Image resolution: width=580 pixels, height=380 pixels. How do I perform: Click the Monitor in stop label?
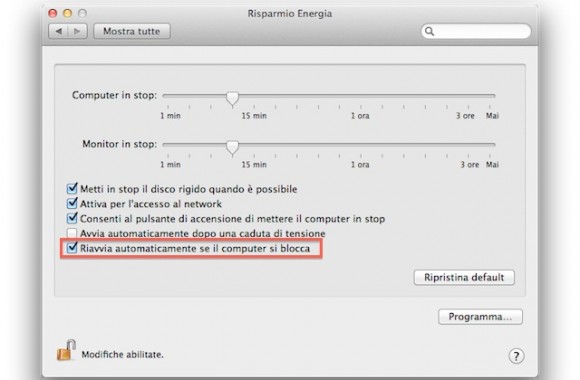click(119, 144)
